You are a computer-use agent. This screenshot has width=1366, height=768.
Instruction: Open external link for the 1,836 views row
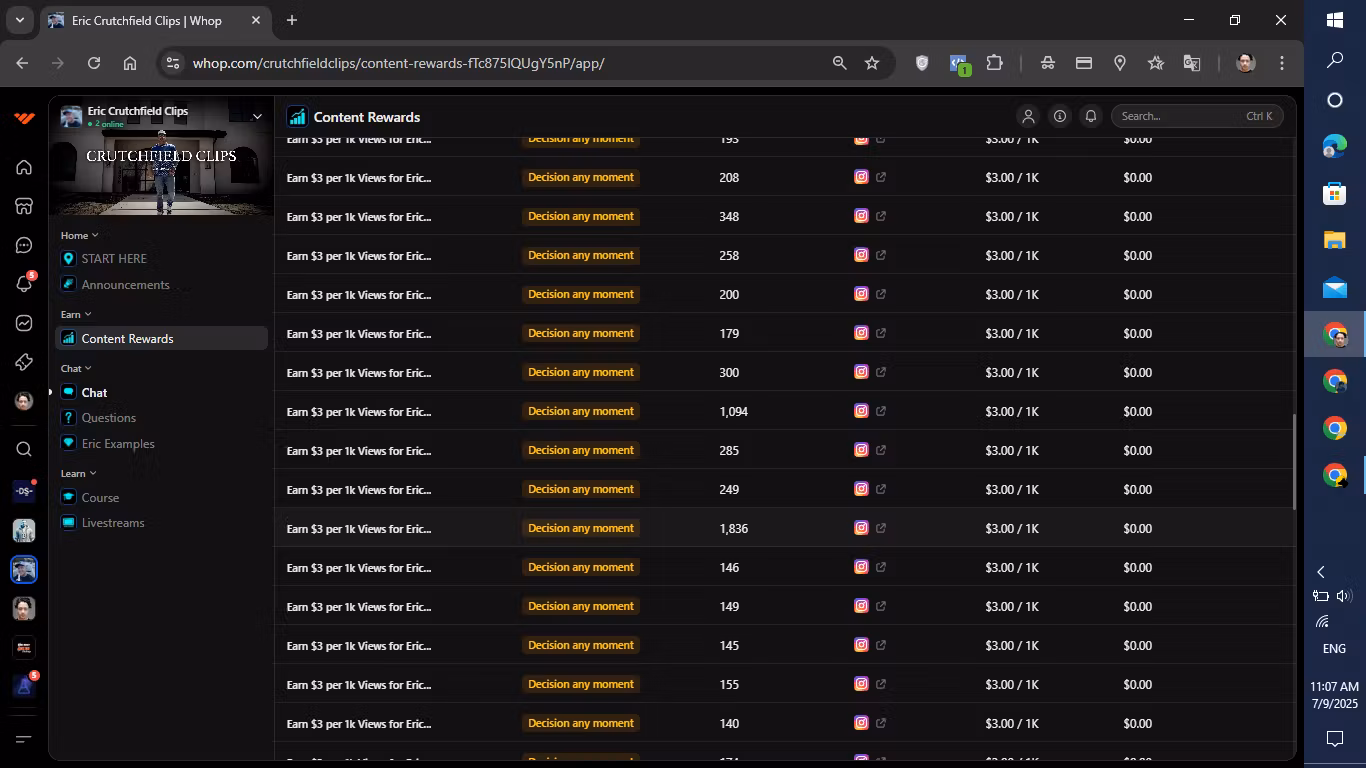click(881, 528)
